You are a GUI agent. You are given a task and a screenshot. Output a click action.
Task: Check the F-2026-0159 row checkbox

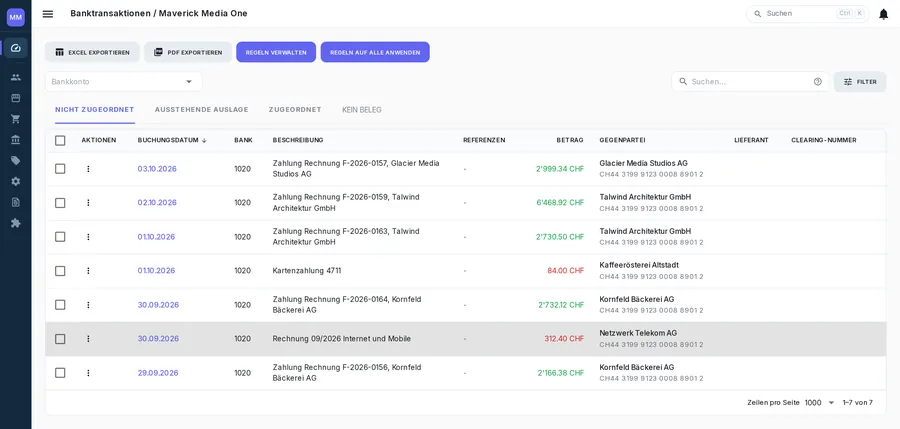[60, 203]
